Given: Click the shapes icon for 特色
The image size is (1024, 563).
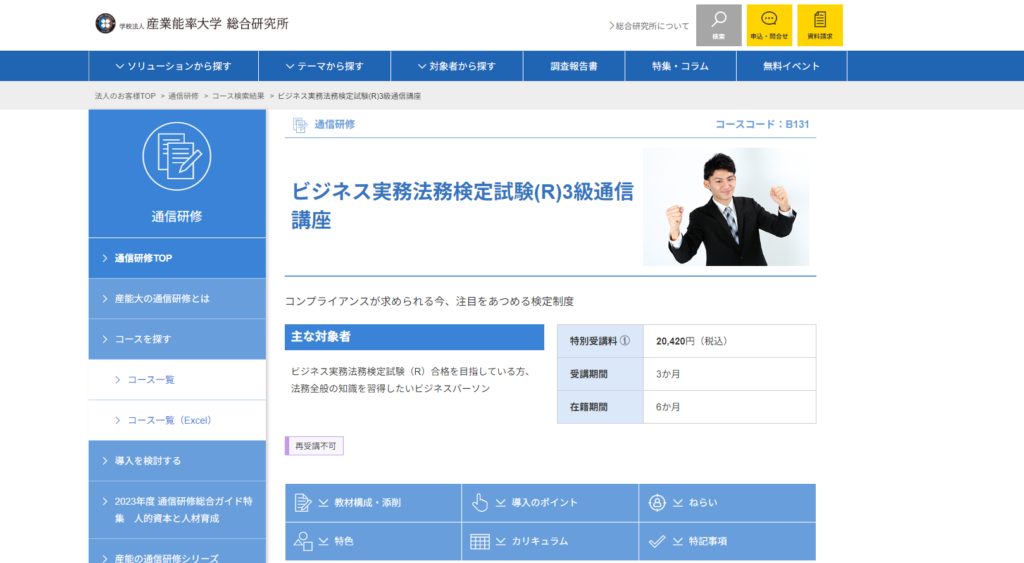Looking at the screenshot, I should coord(303,541).
